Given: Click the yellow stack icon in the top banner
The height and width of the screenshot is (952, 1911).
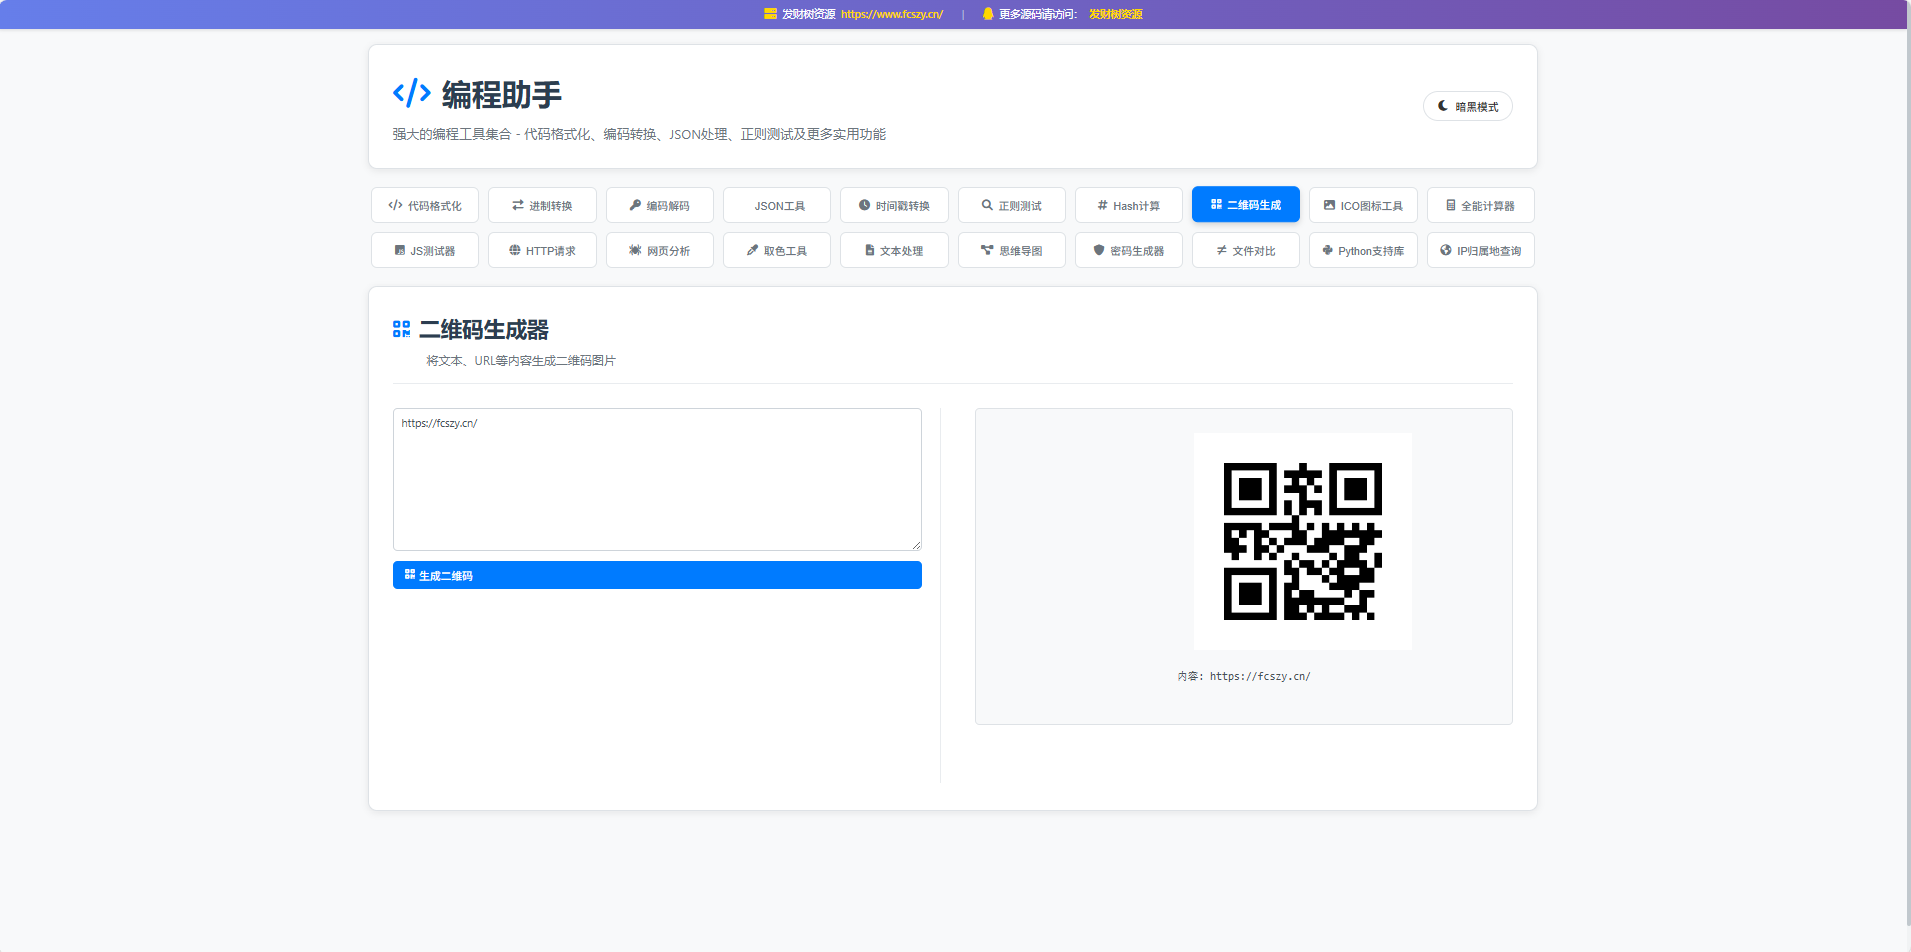Looking at the screenshot, I should (770, 14).
